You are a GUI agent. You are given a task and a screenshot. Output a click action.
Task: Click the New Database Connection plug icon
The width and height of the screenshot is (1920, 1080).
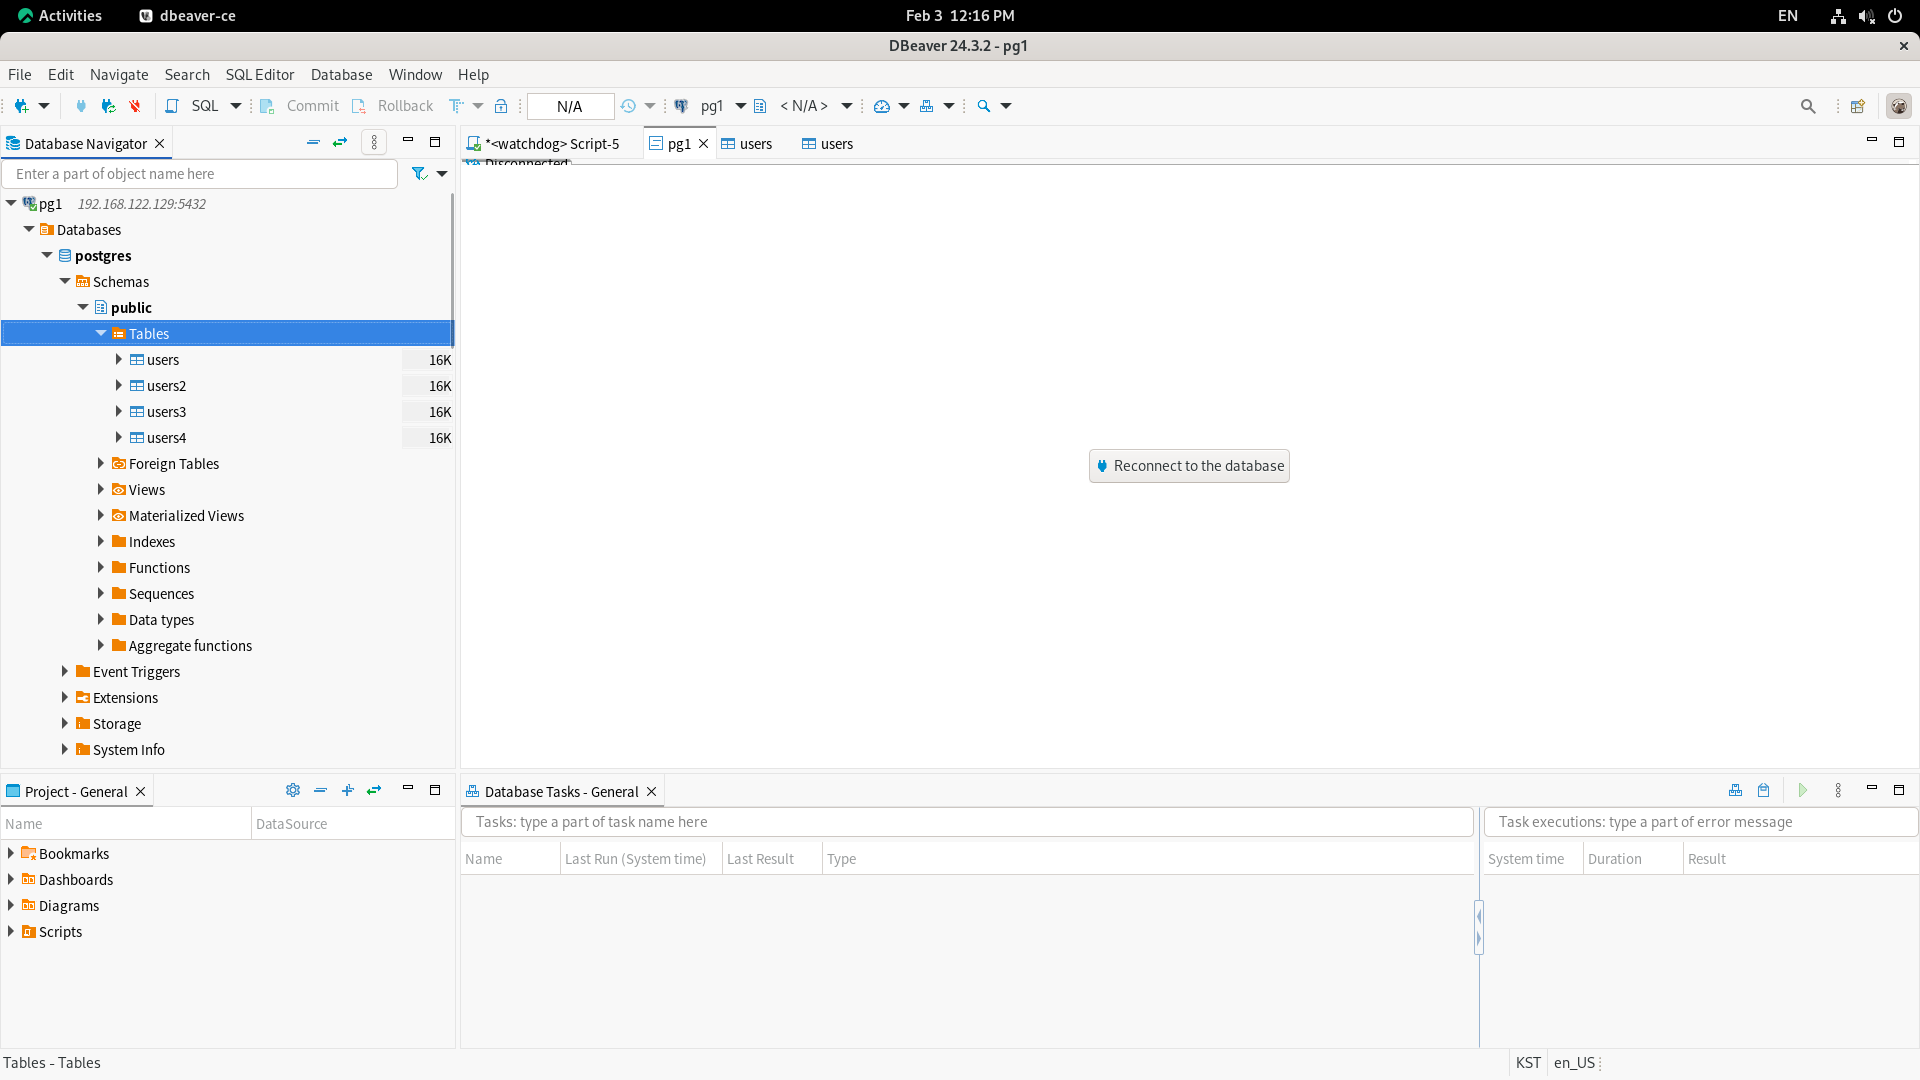point(20,106)
